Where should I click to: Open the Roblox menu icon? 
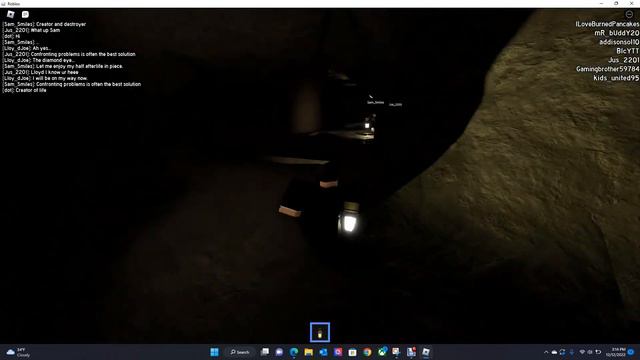[x=11, y=14]
